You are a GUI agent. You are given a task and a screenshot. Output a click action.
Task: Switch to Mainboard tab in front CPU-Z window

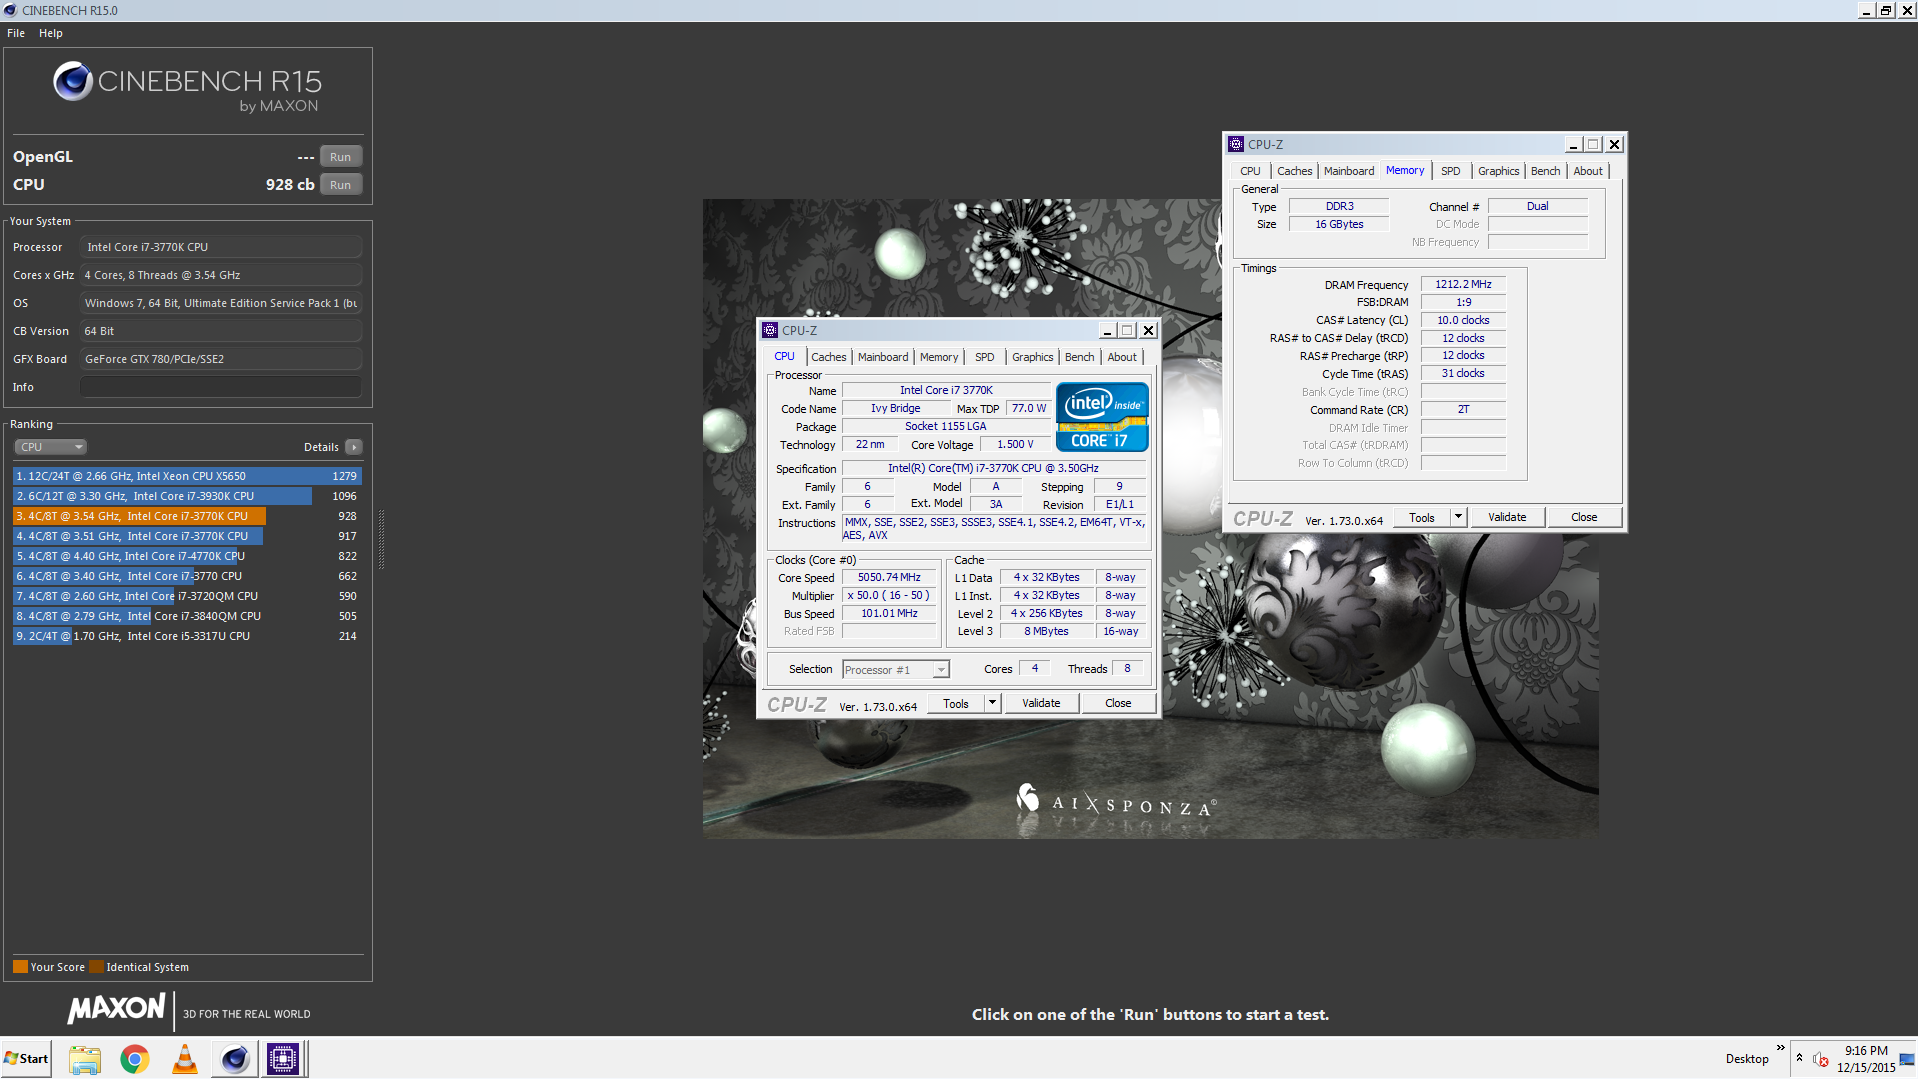883,357
